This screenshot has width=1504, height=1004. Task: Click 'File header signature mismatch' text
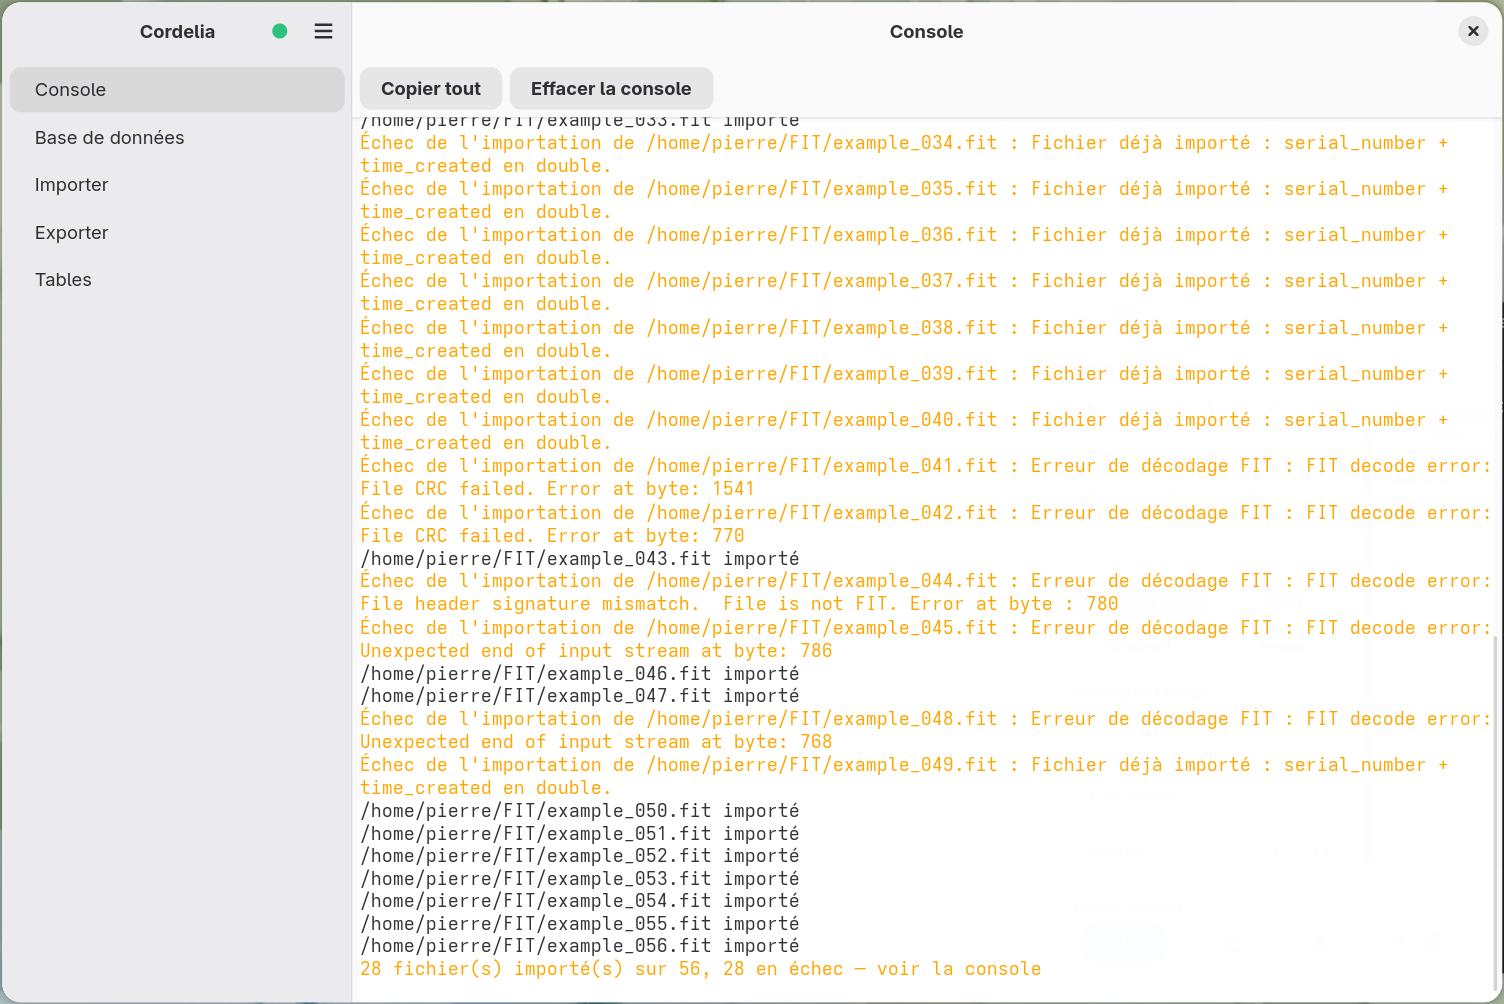[525, 604]
